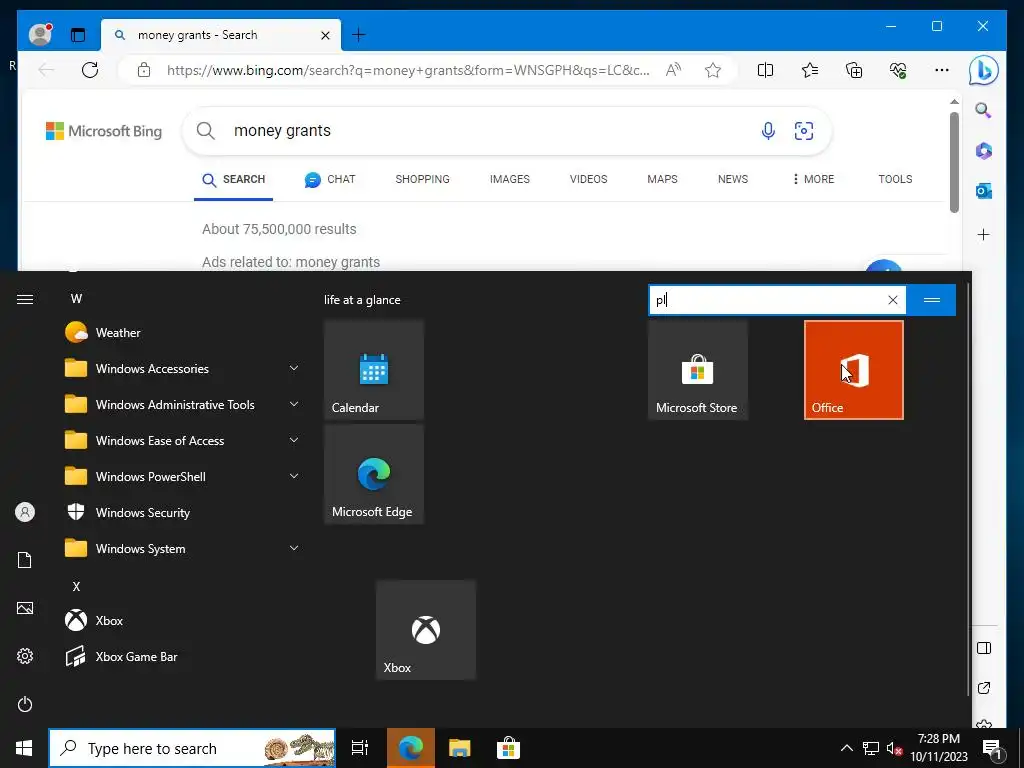Viewport: 1024px width, 768px height.
Task: Expand Windows PowerShell folder chevron
Action: click(x=294, y=476)
